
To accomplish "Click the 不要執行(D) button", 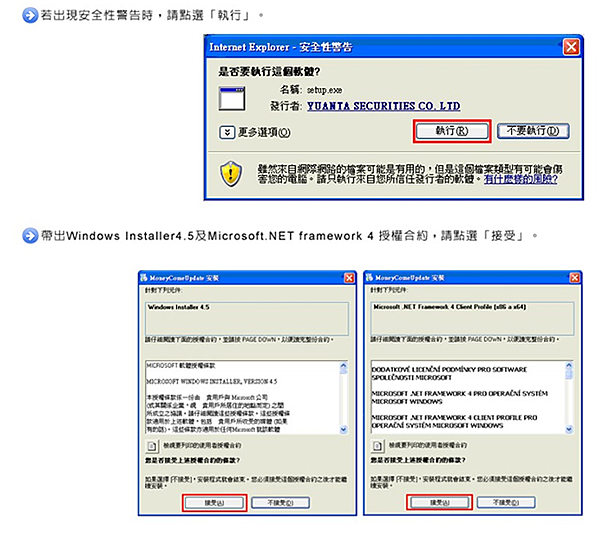I will point(533,131).
